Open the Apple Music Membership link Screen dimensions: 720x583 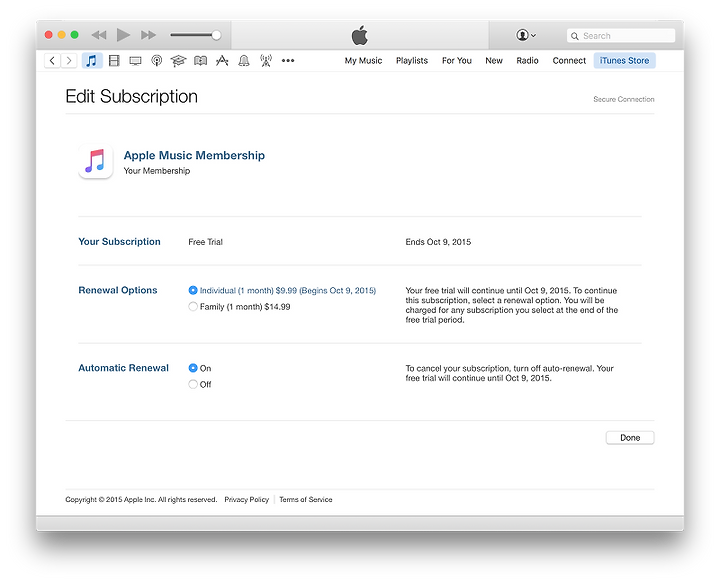tap(194, 155)
